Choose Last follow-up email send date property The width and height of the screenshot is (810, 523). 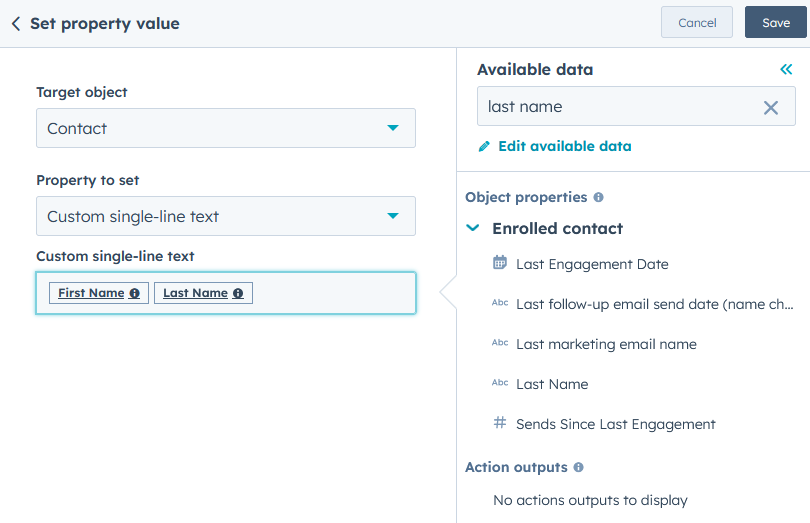tap(655, 304)
